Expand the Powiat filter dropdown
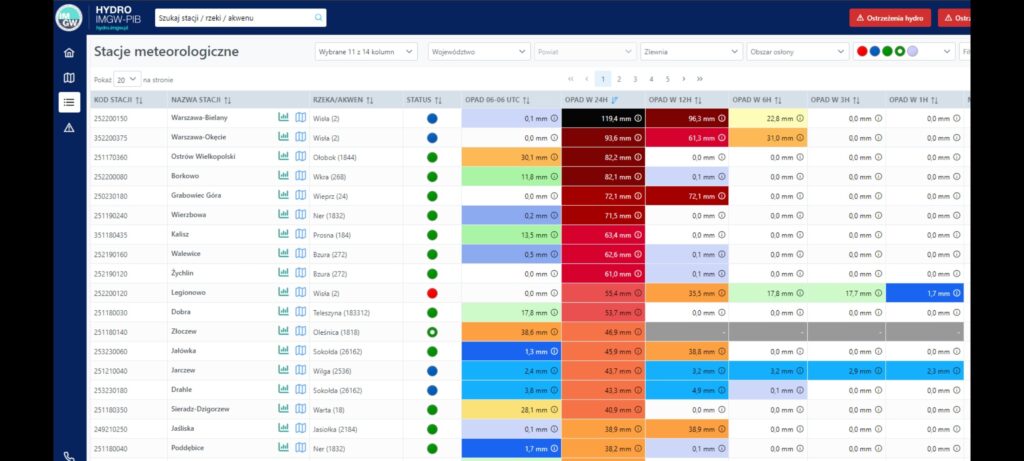Screen dimensions: 1024x461 coord(585,52)
